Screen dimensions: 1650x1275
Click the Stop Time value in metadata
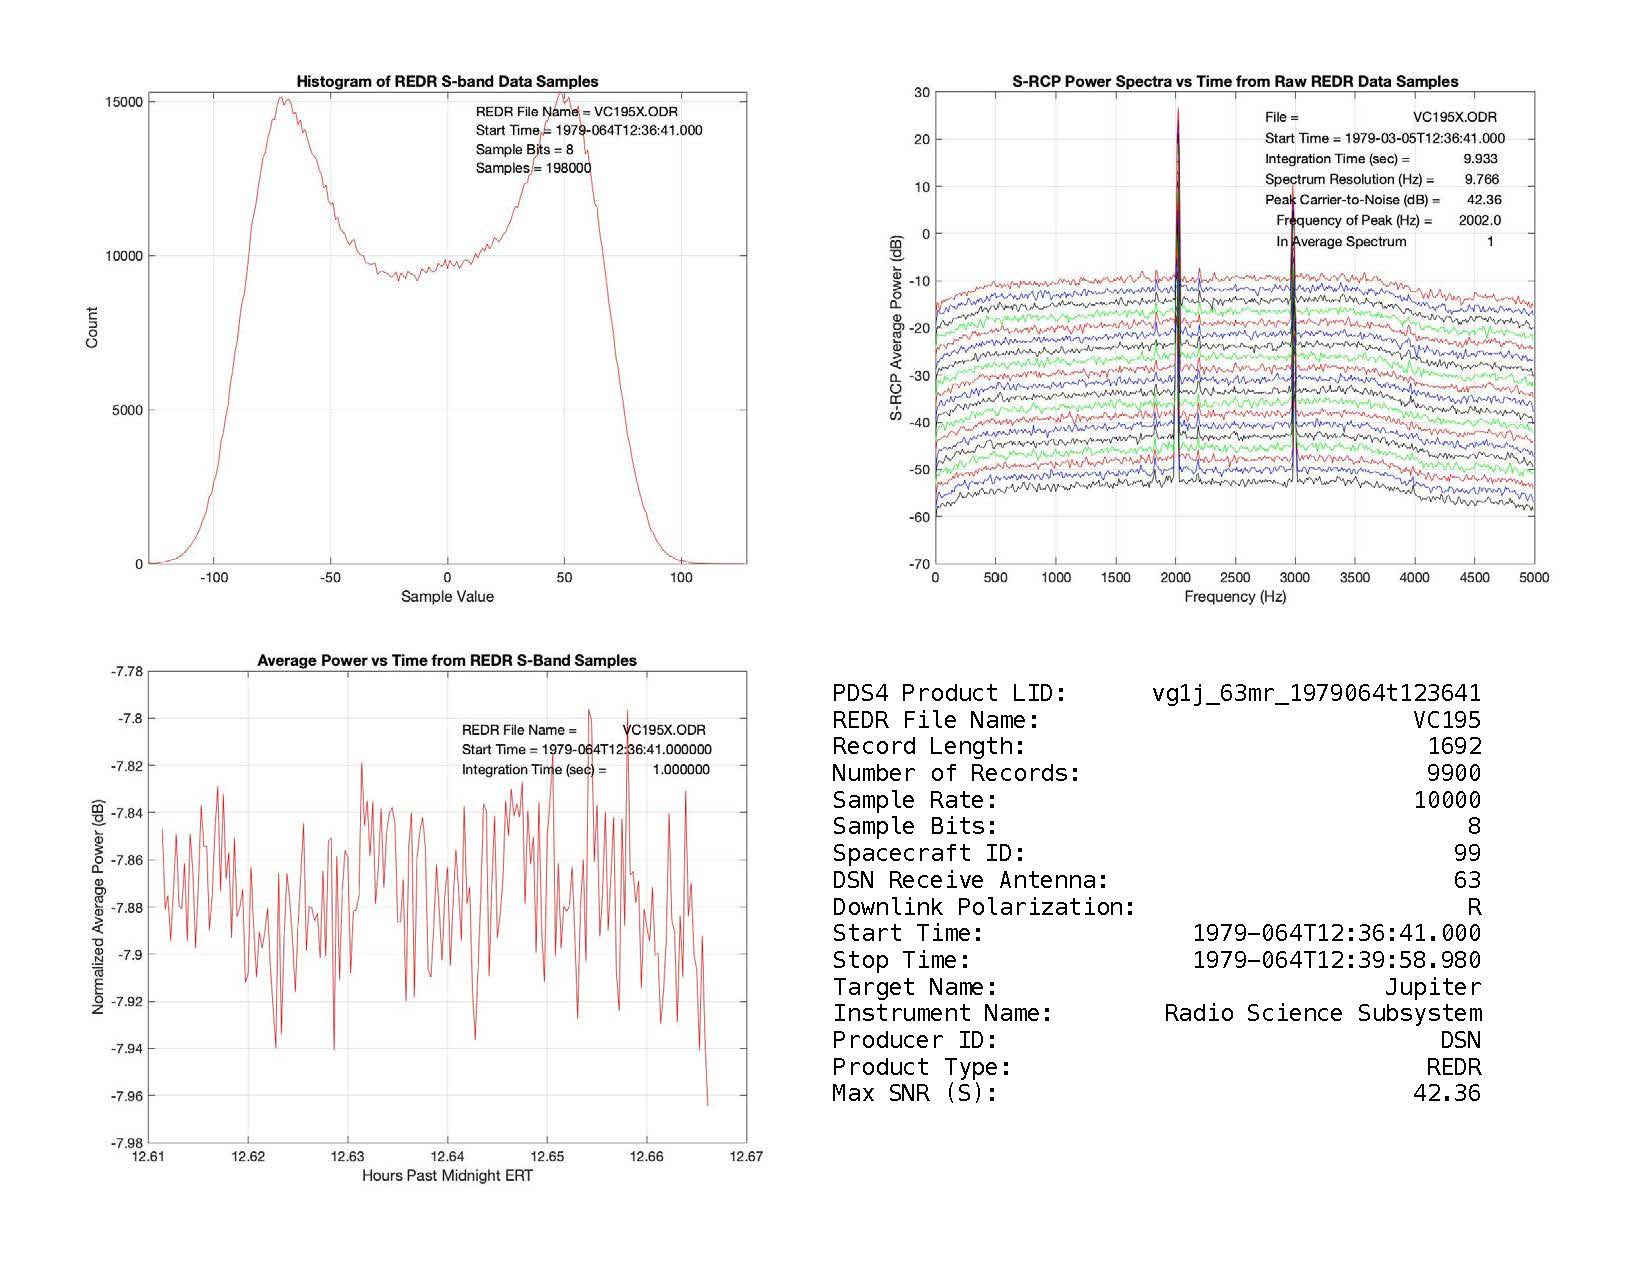[x=1336, y=960]
